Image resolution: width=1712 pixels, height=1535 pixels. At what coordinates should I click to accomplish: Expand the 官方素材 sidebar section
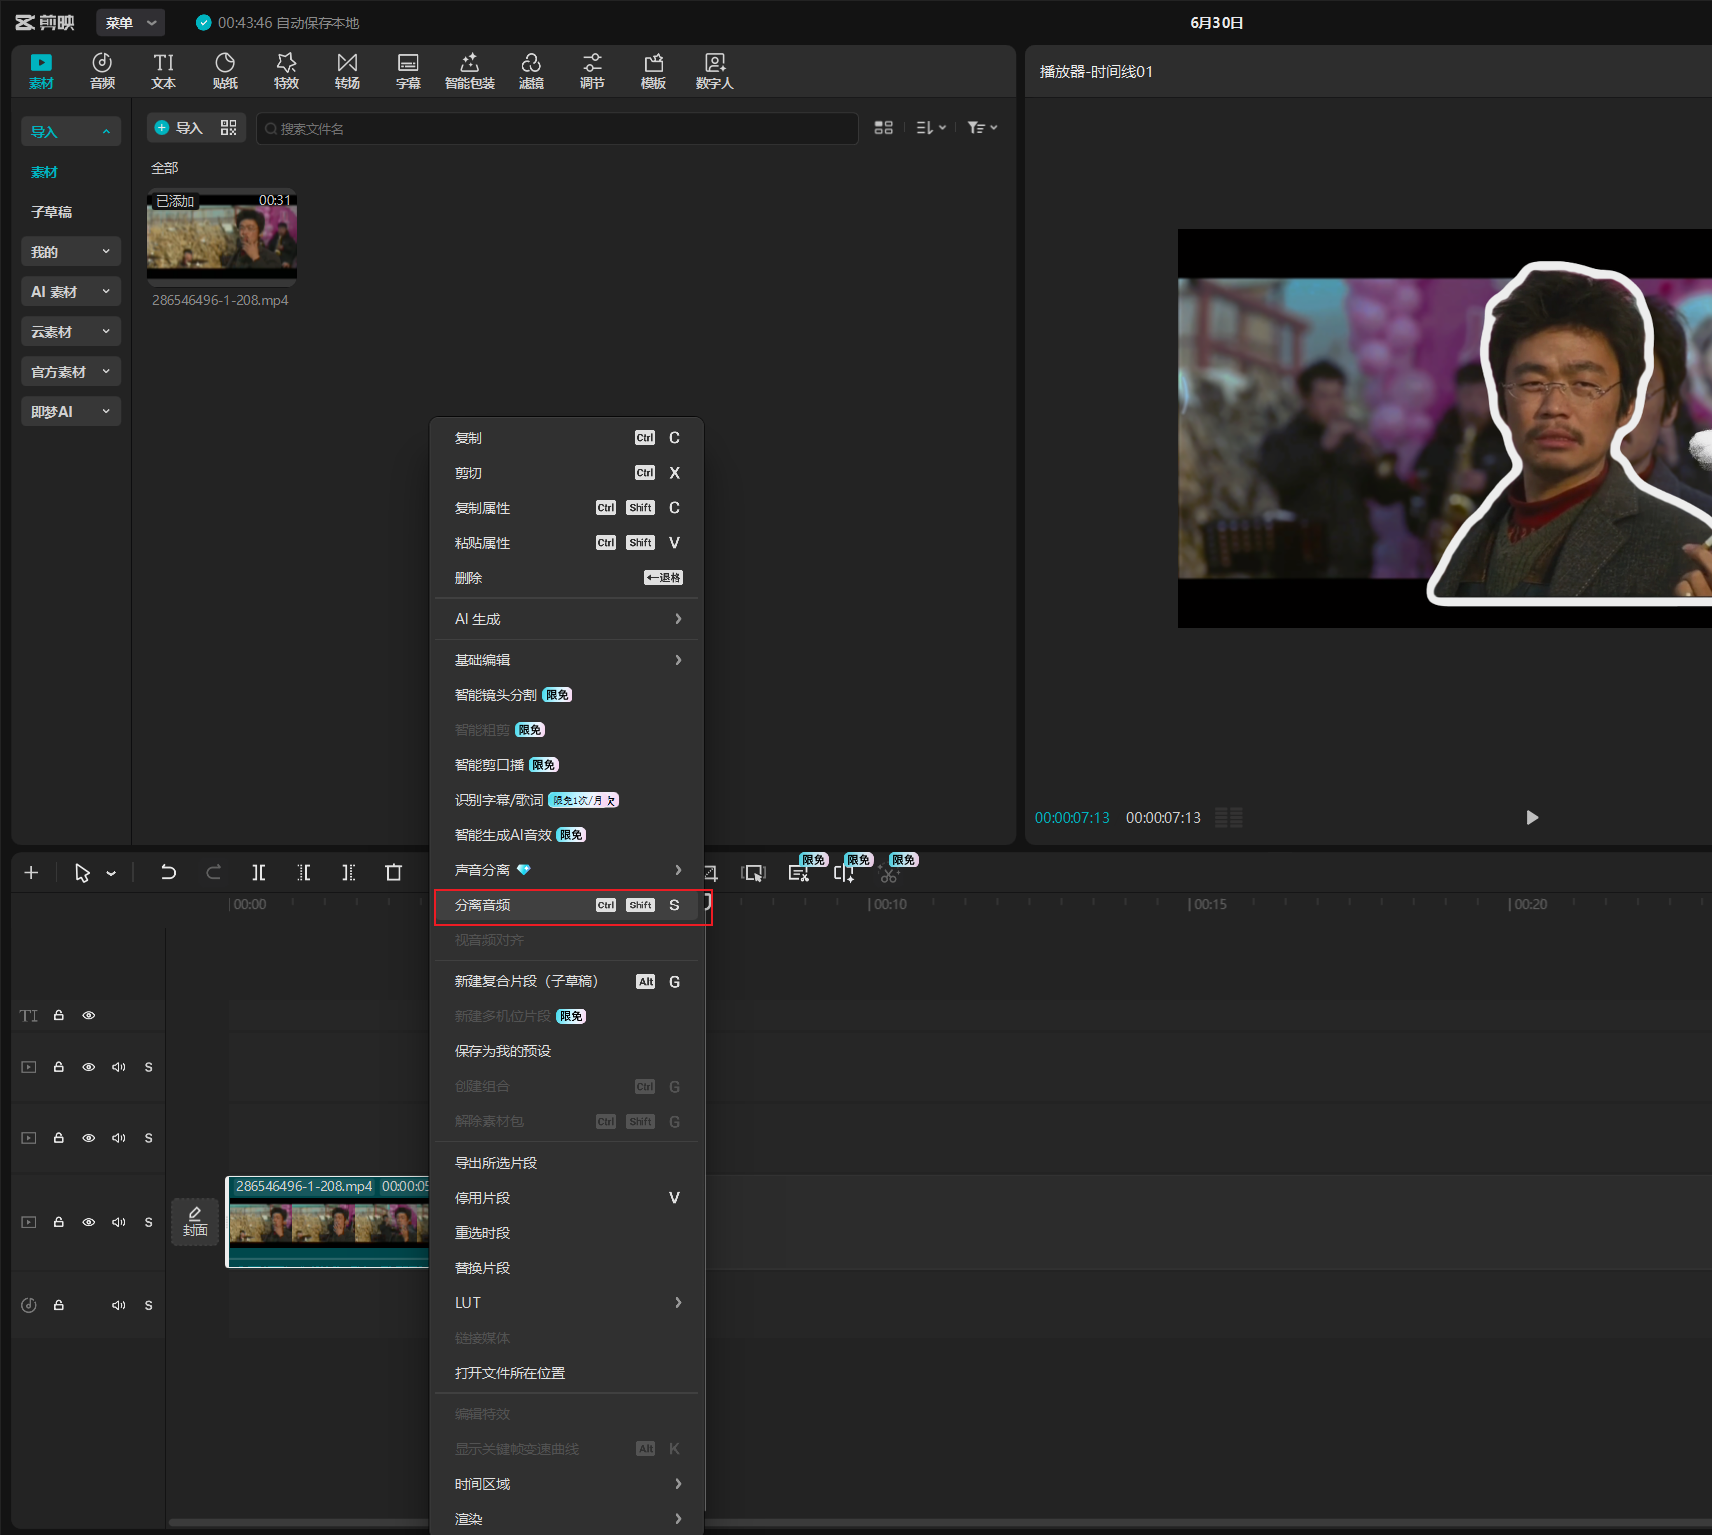[71, 371]
